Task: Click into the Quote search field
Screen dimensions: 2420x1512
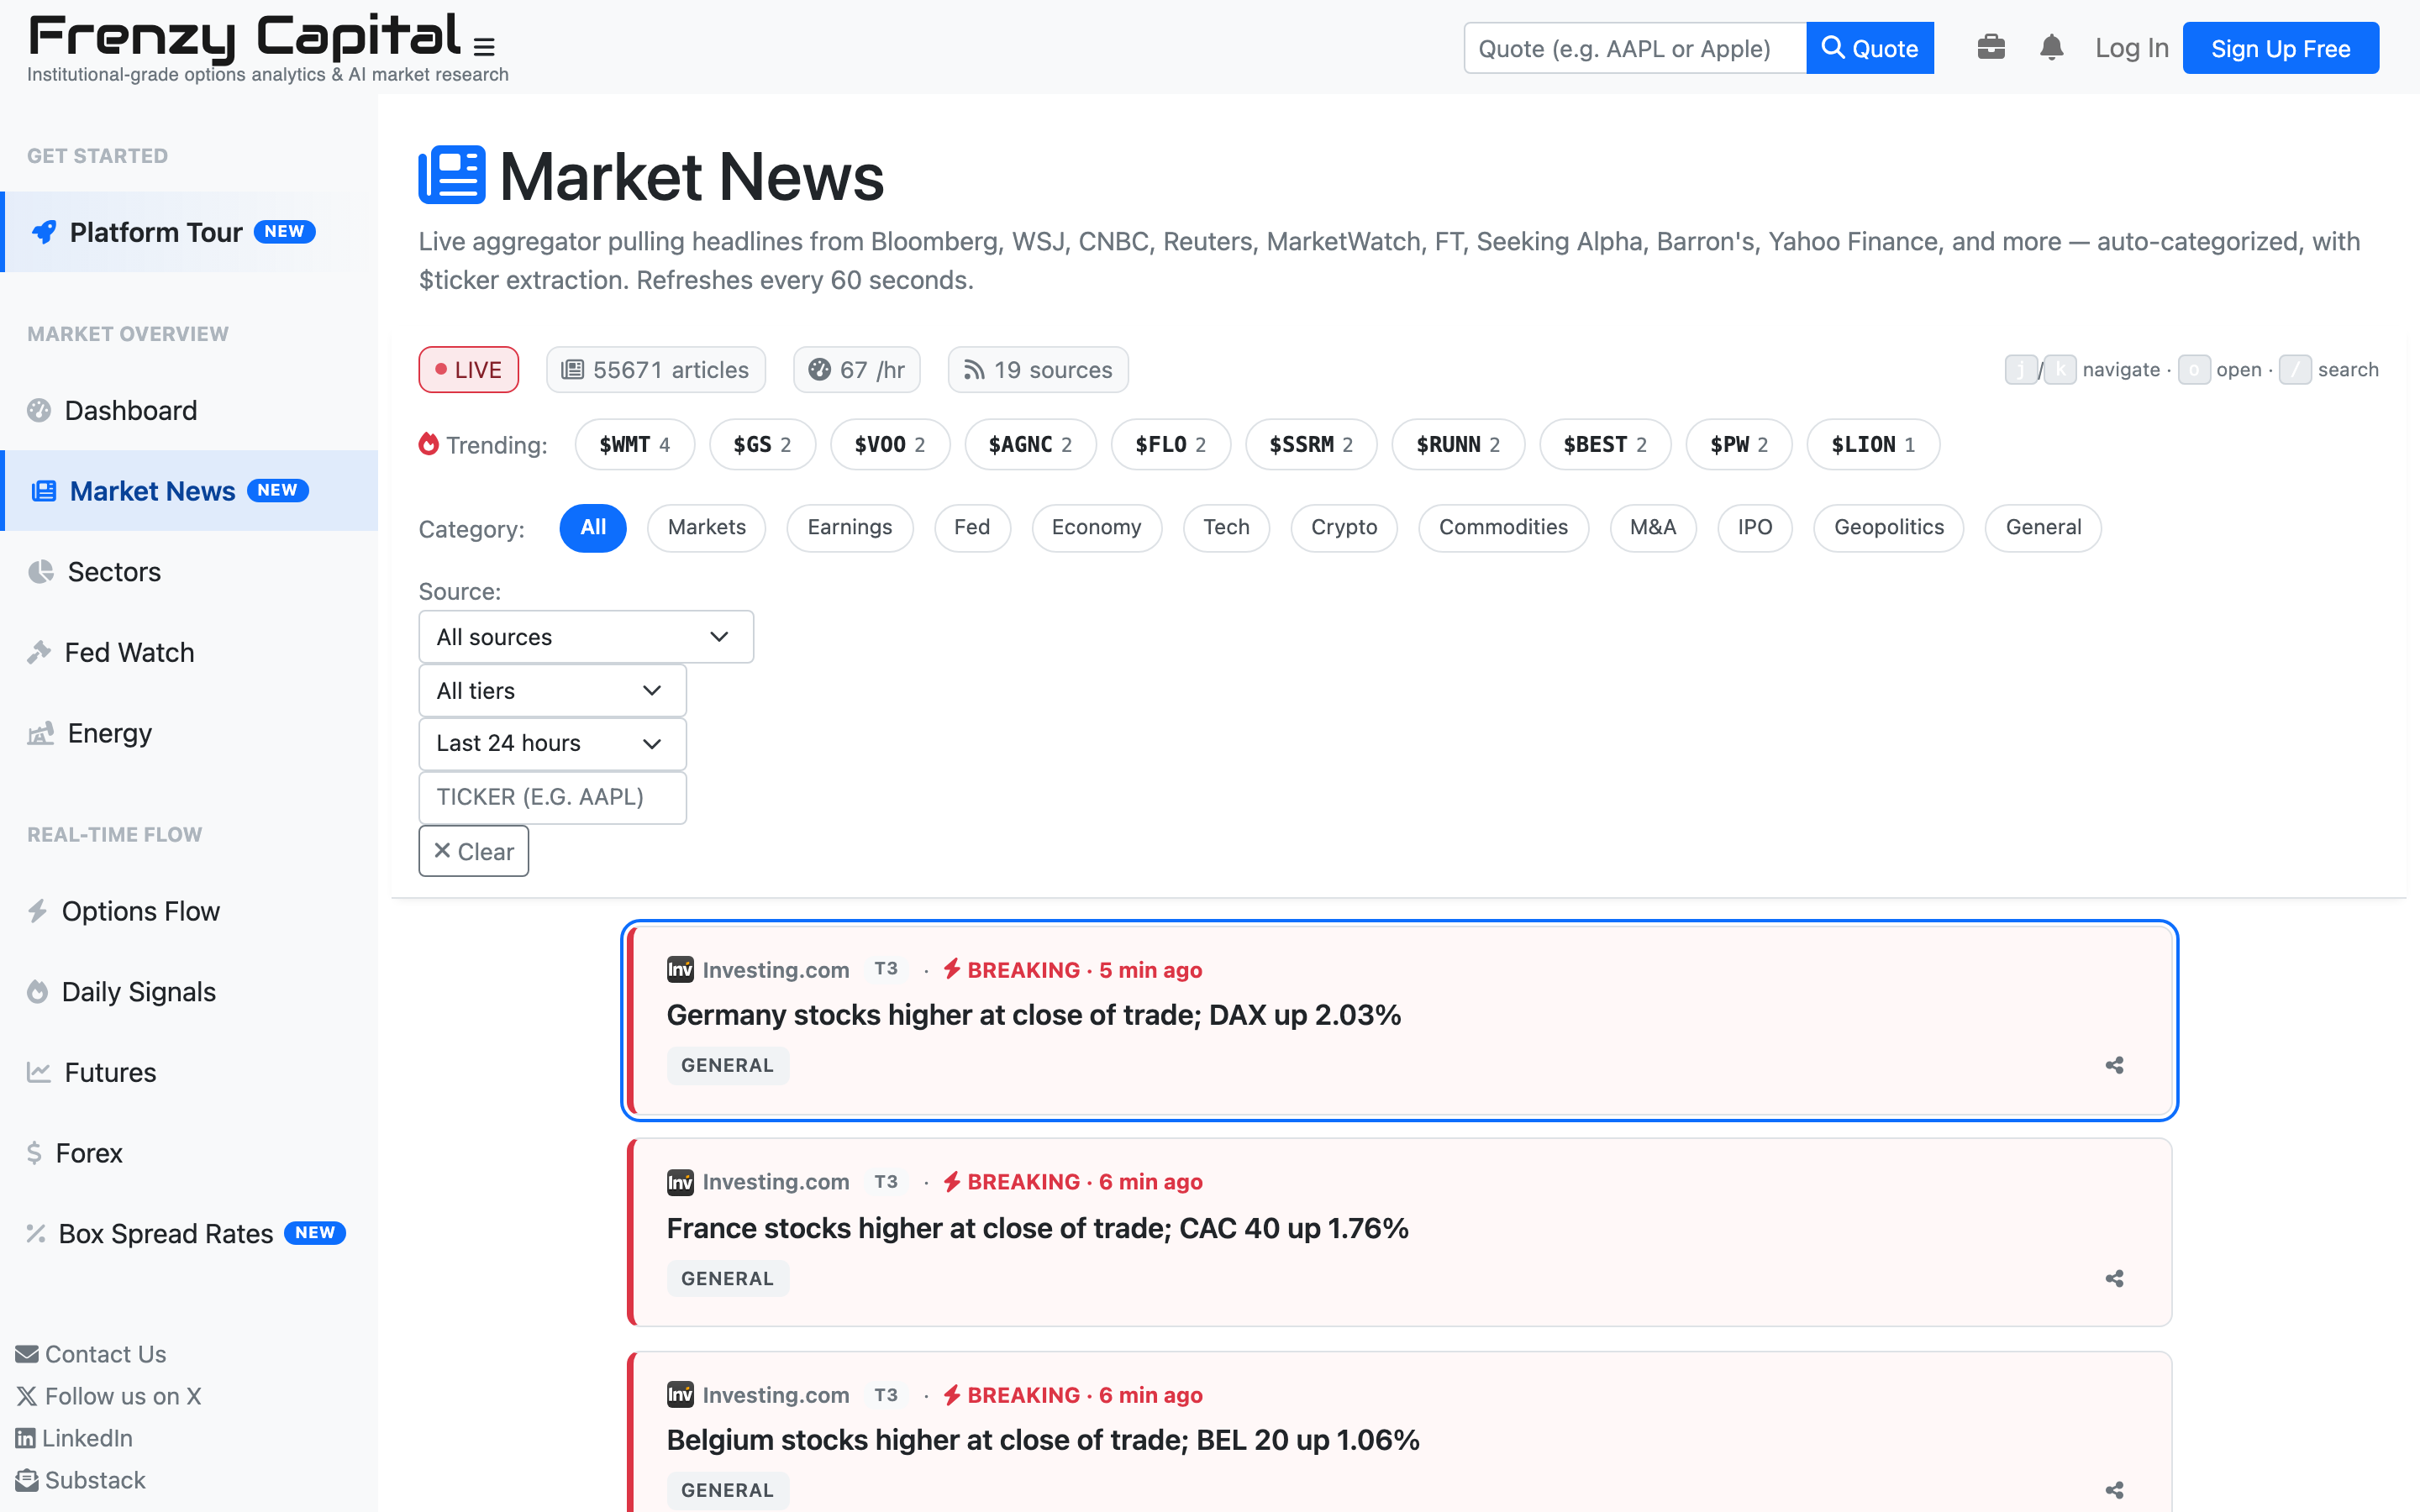Action: pos(1635,48)
